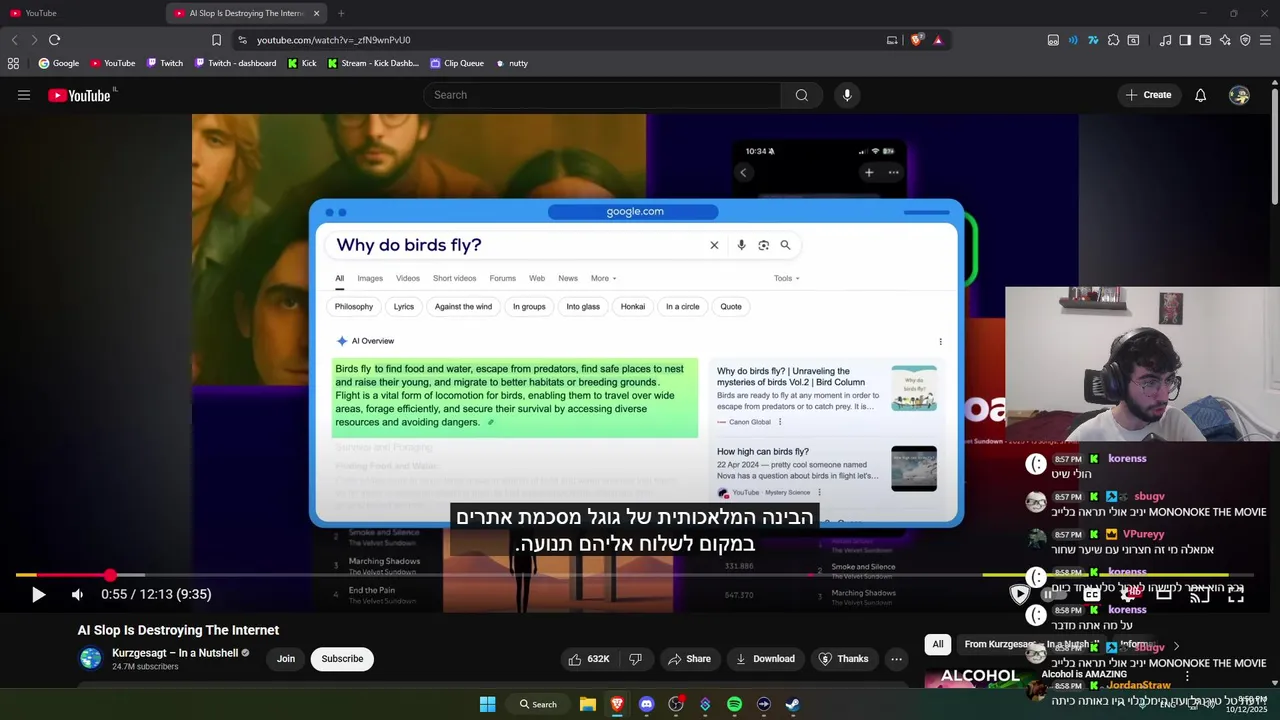The height and width of the screenshot is (720, 1280).
Task: Click the browser address bar URL
Action: (333, 40)
